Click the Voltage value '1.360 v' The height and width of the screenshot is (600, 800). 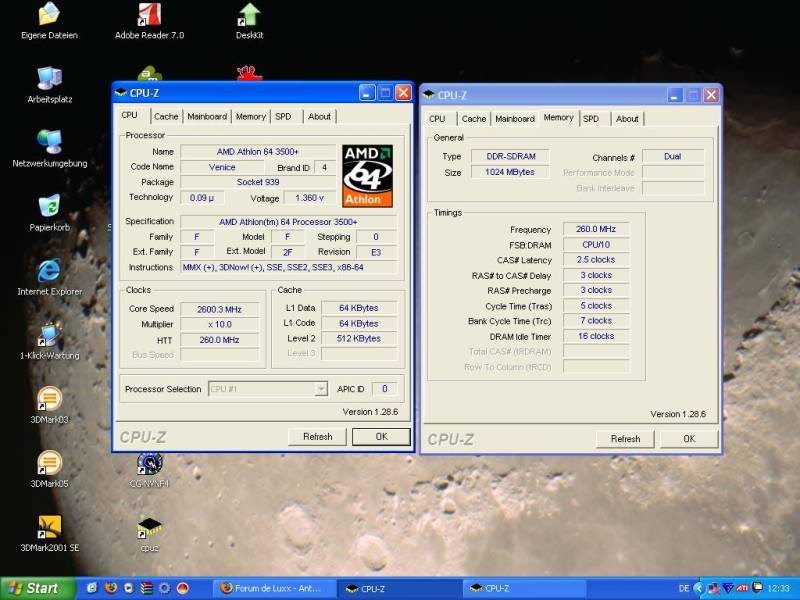coord(309,197)
